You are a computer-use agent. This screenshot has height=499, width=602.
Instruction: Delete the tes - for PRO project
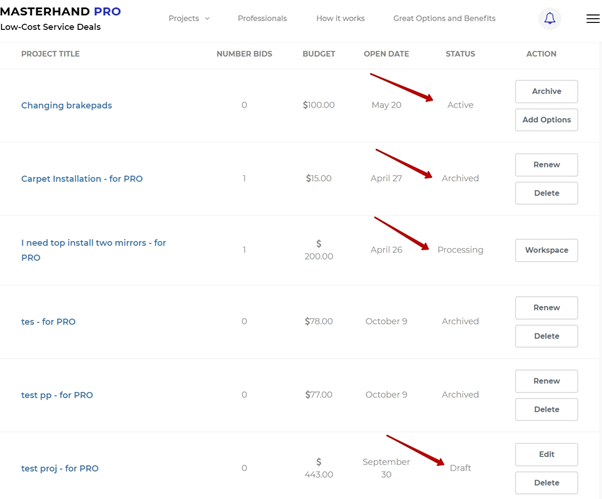click(x=546, y=336)
